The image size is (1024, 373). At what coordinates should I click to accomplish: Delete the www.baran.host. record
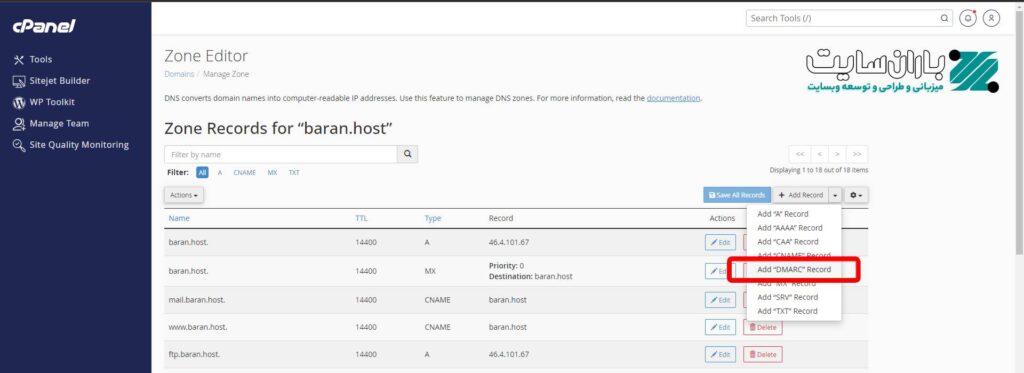click(x=763, y=327)
